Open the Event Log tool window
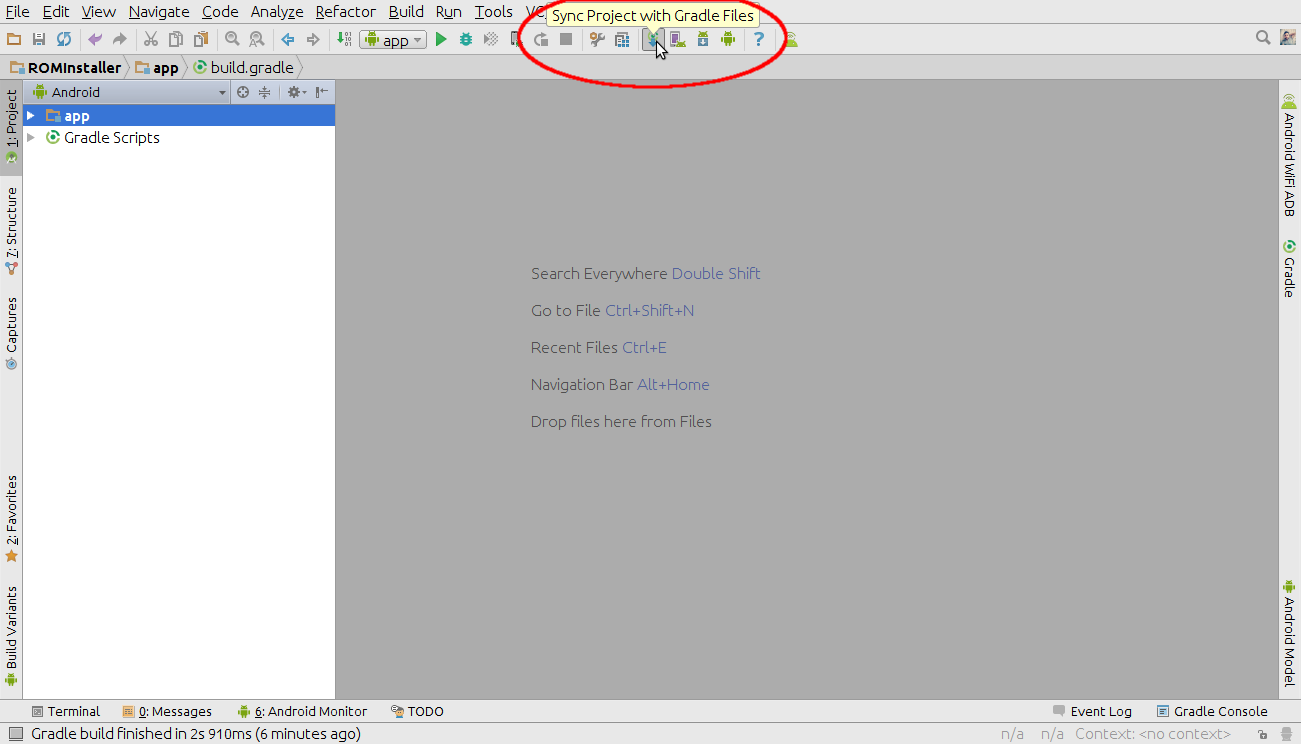 1092,712
